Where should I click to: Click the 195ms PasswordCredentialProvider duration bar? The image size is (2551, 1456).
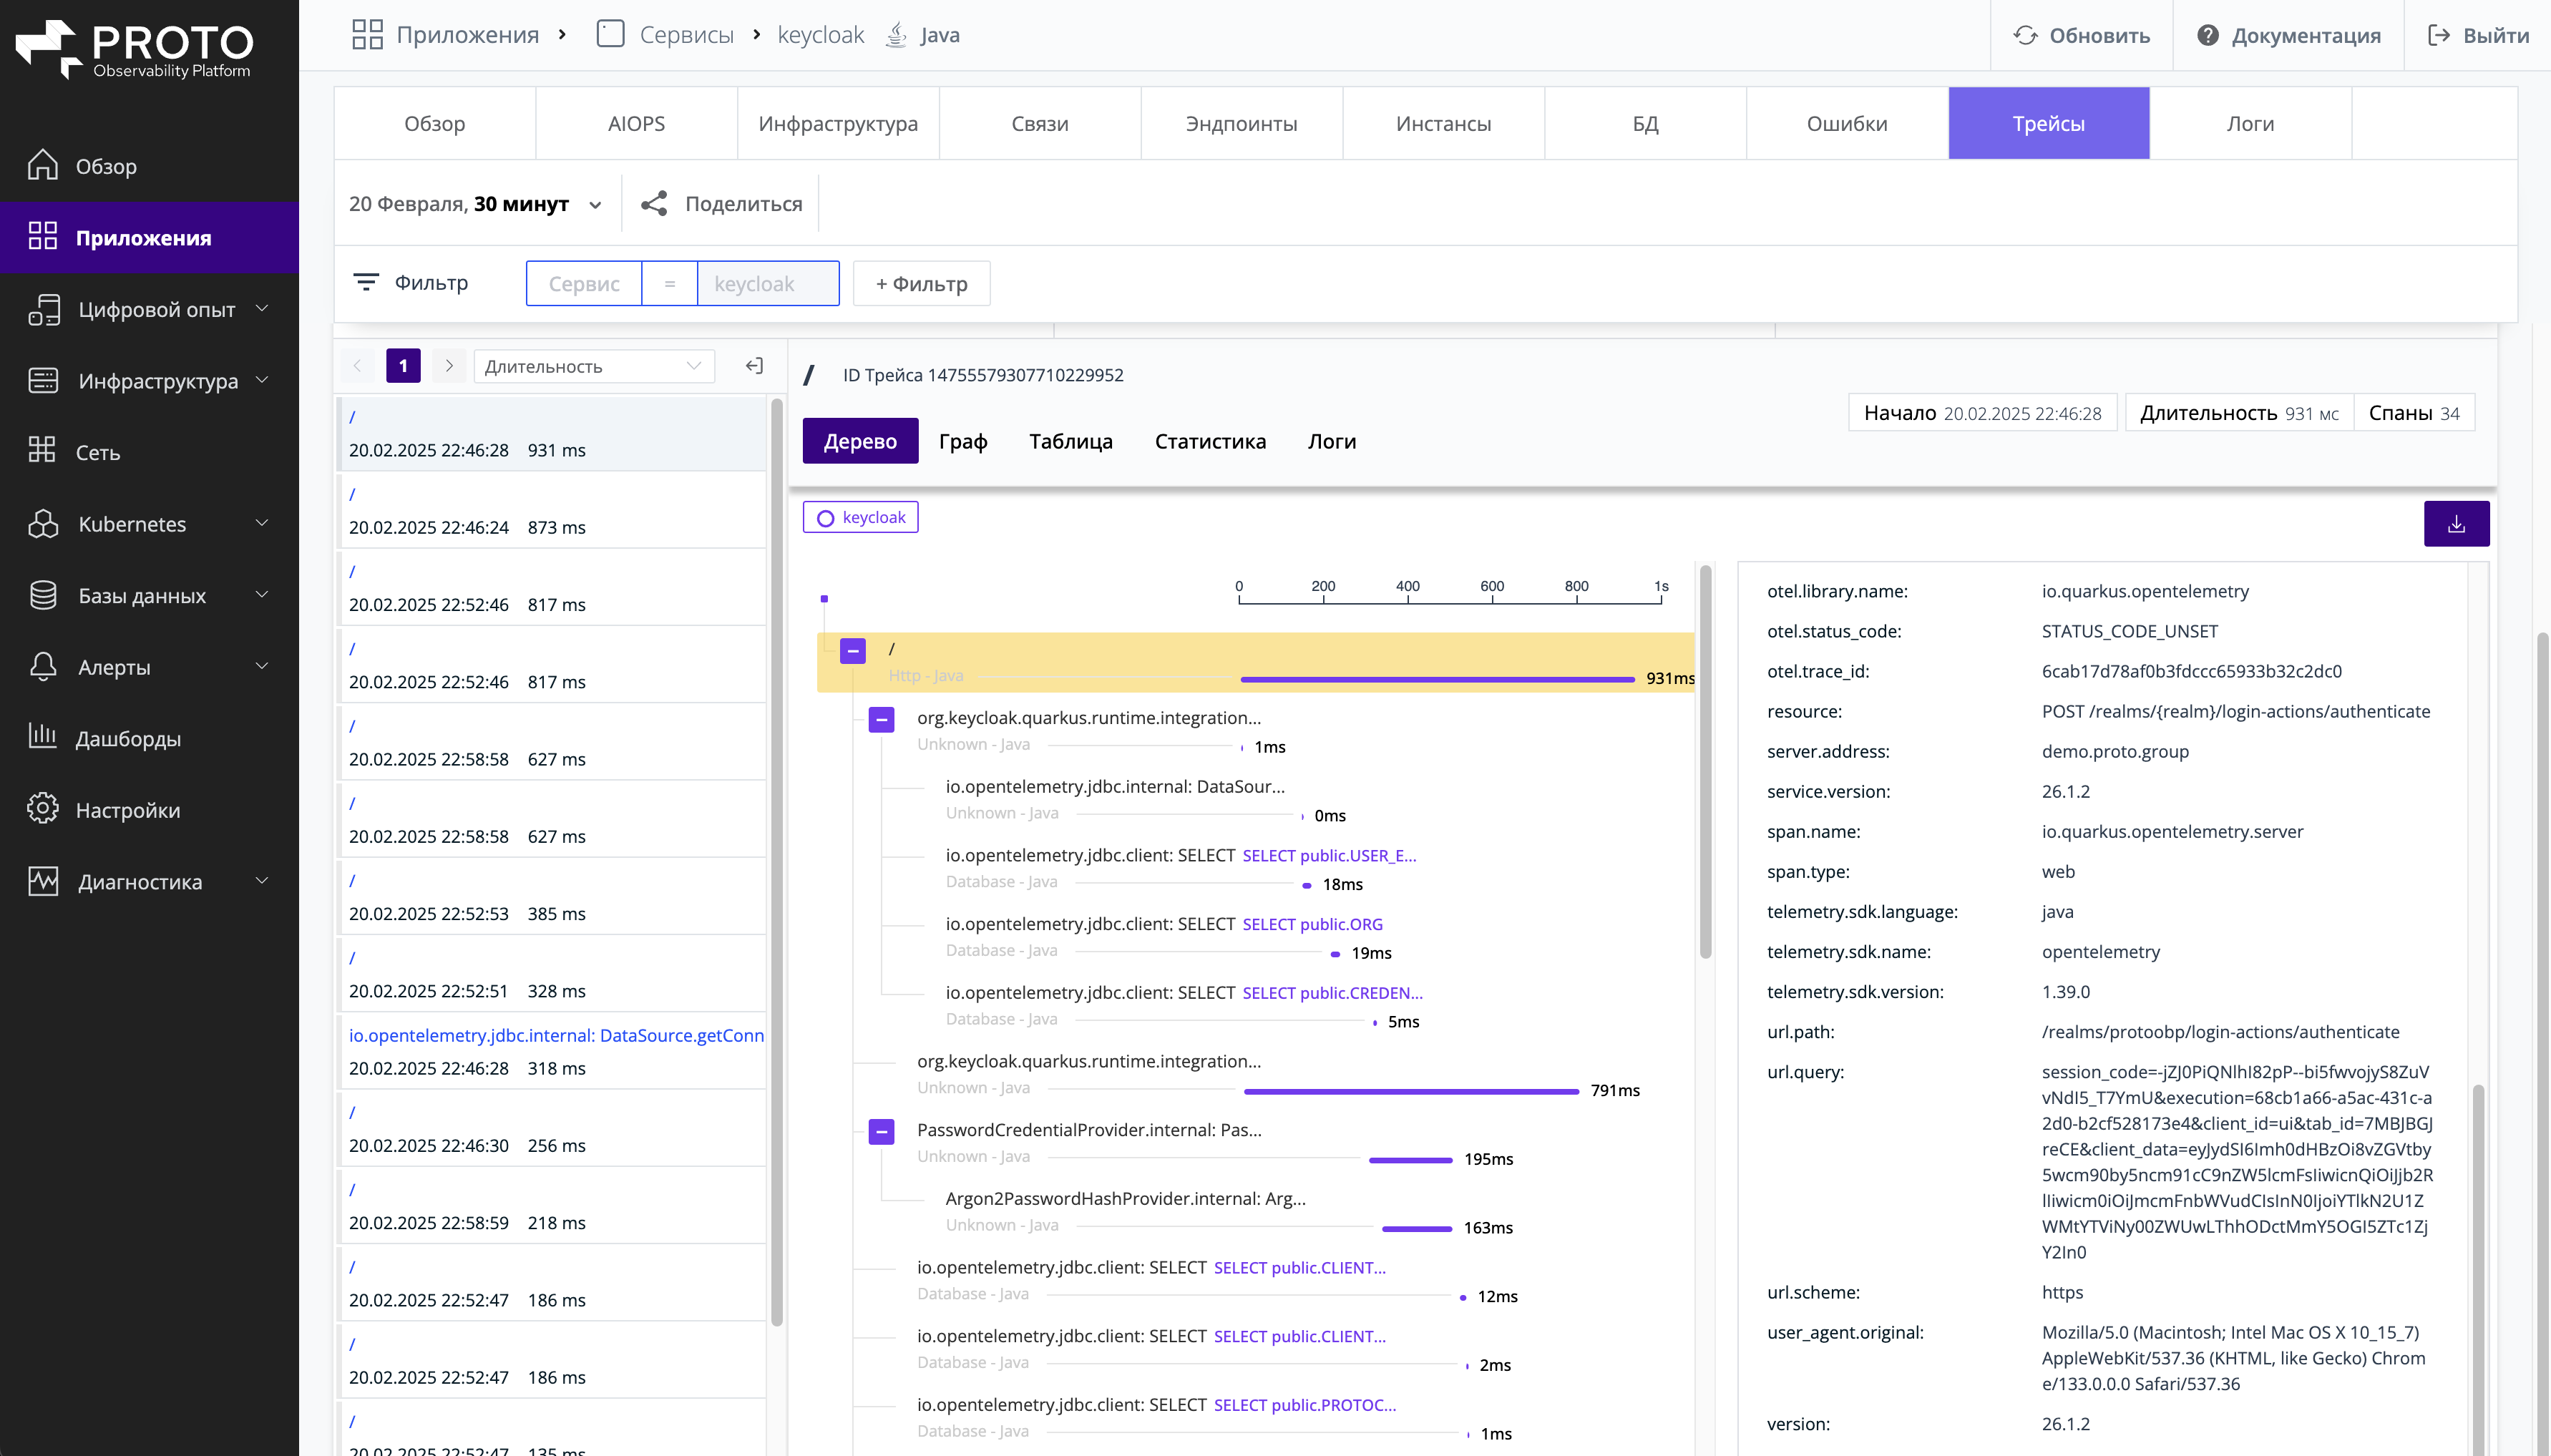point(1410,1160)
